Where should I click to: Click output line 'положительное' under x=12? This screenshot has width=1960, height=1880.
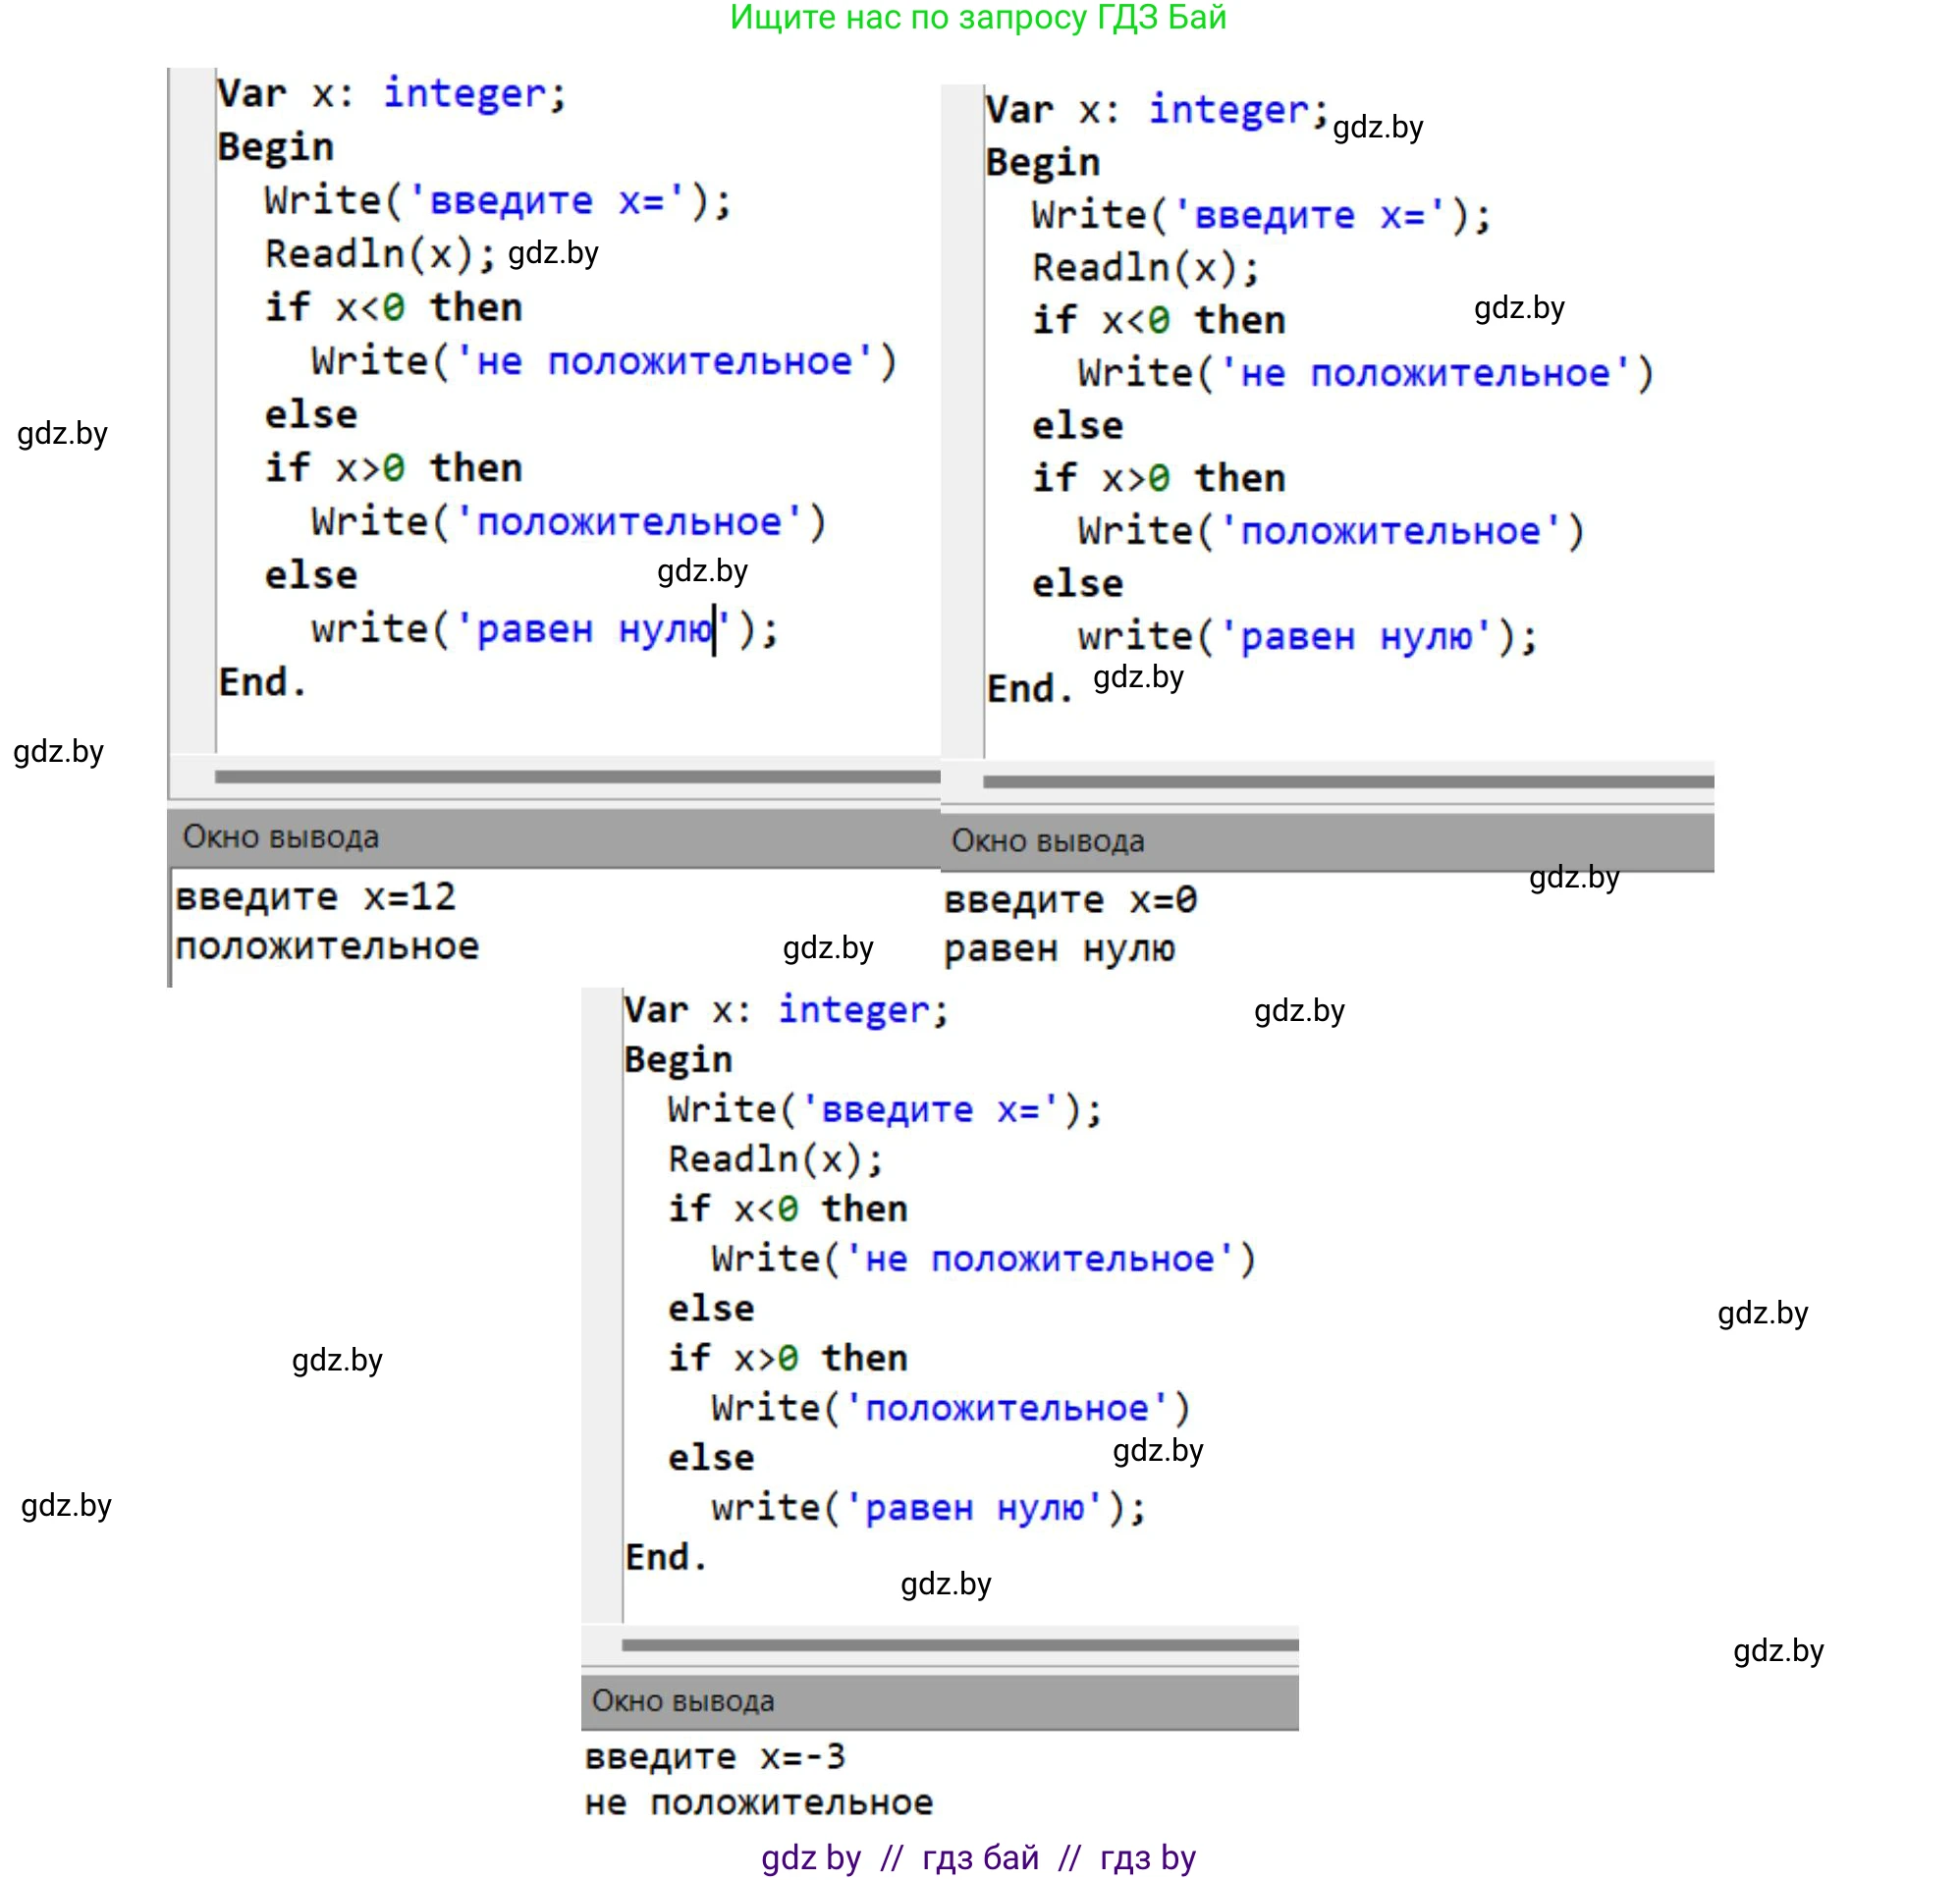(327, 946)
